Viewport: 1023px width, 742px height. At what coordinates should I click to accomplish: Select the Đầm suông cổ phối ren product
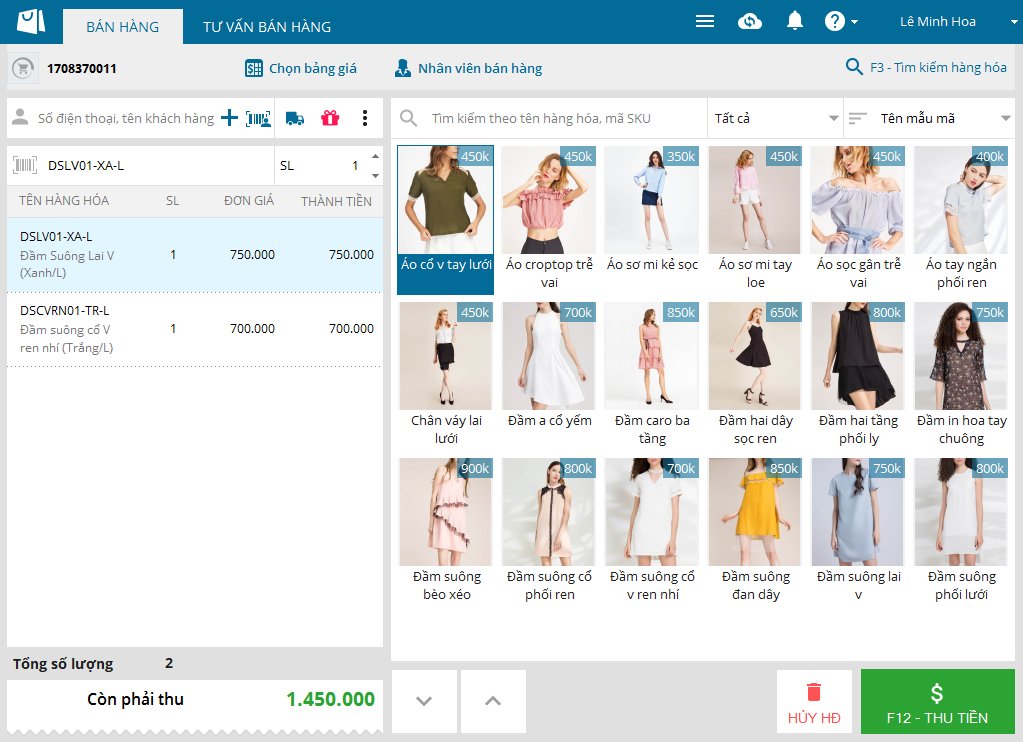pyautogui.click(x=549, y=531)
